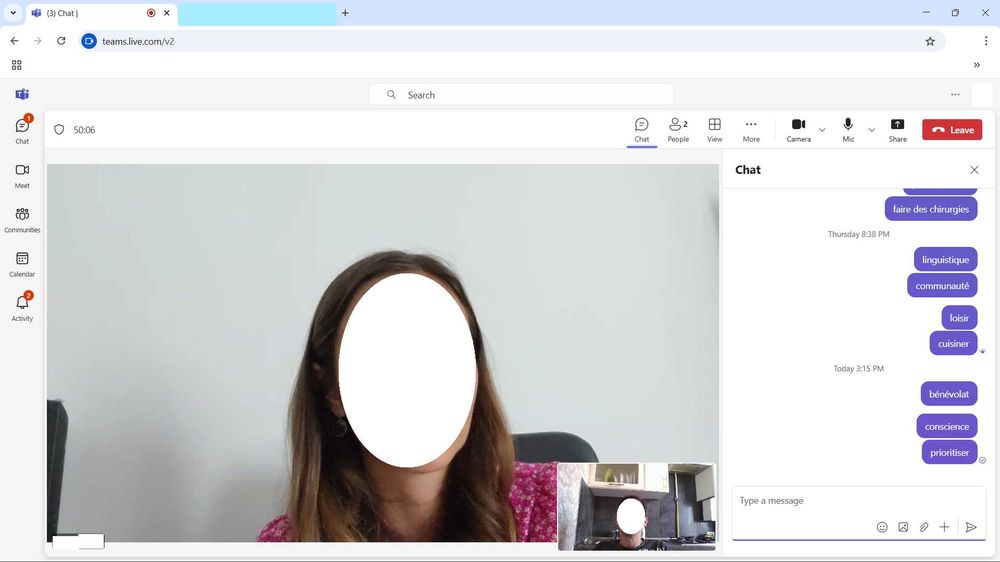The height and width of the screenshot is (562, 1000).
Task: Show the People participants list
Action: click(678, 130)
